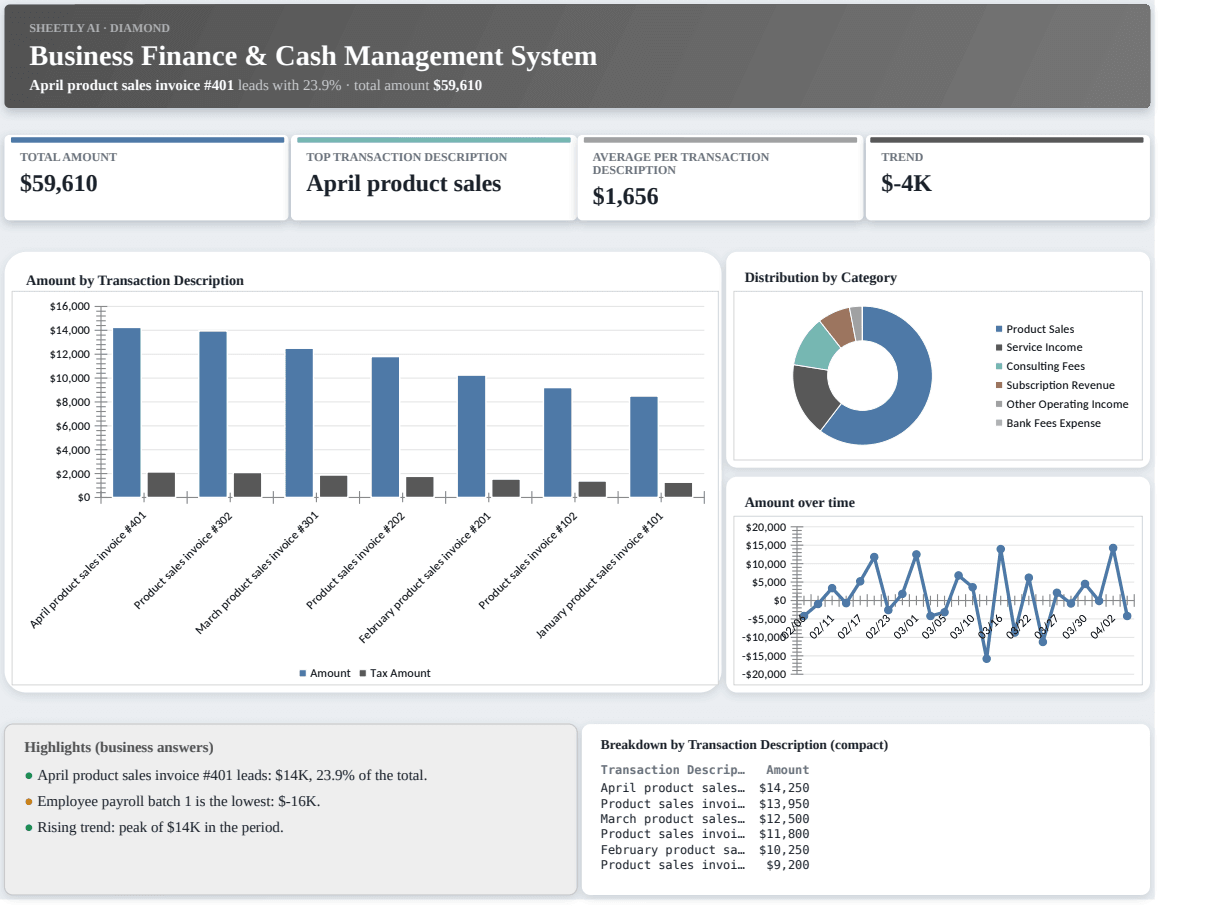Select the blue Amount bar for Product sales invoice #202

pos(385,427)
